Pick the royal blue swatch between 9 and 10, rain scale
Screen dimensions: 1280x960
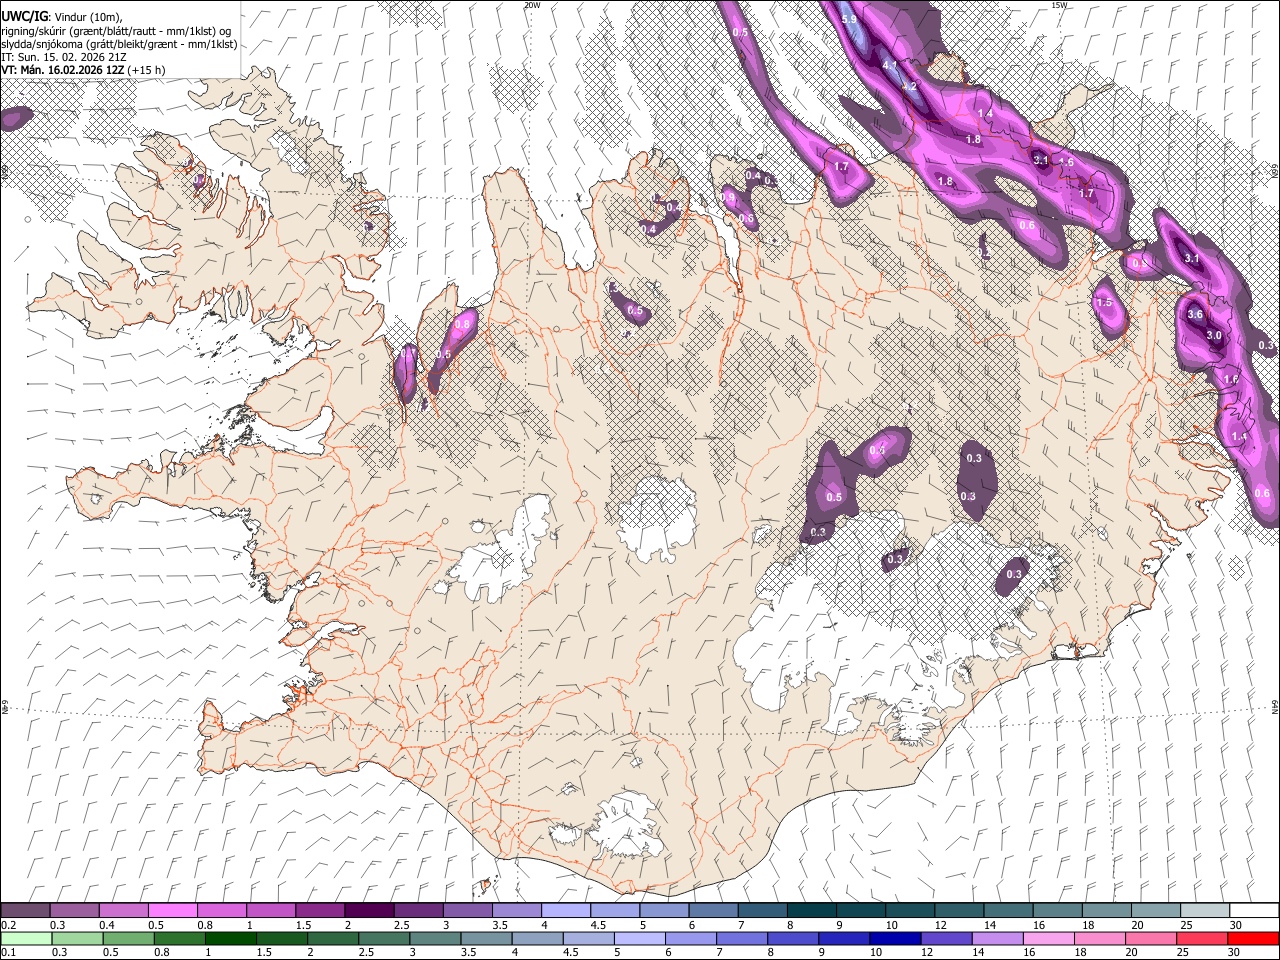coord(844,938)
